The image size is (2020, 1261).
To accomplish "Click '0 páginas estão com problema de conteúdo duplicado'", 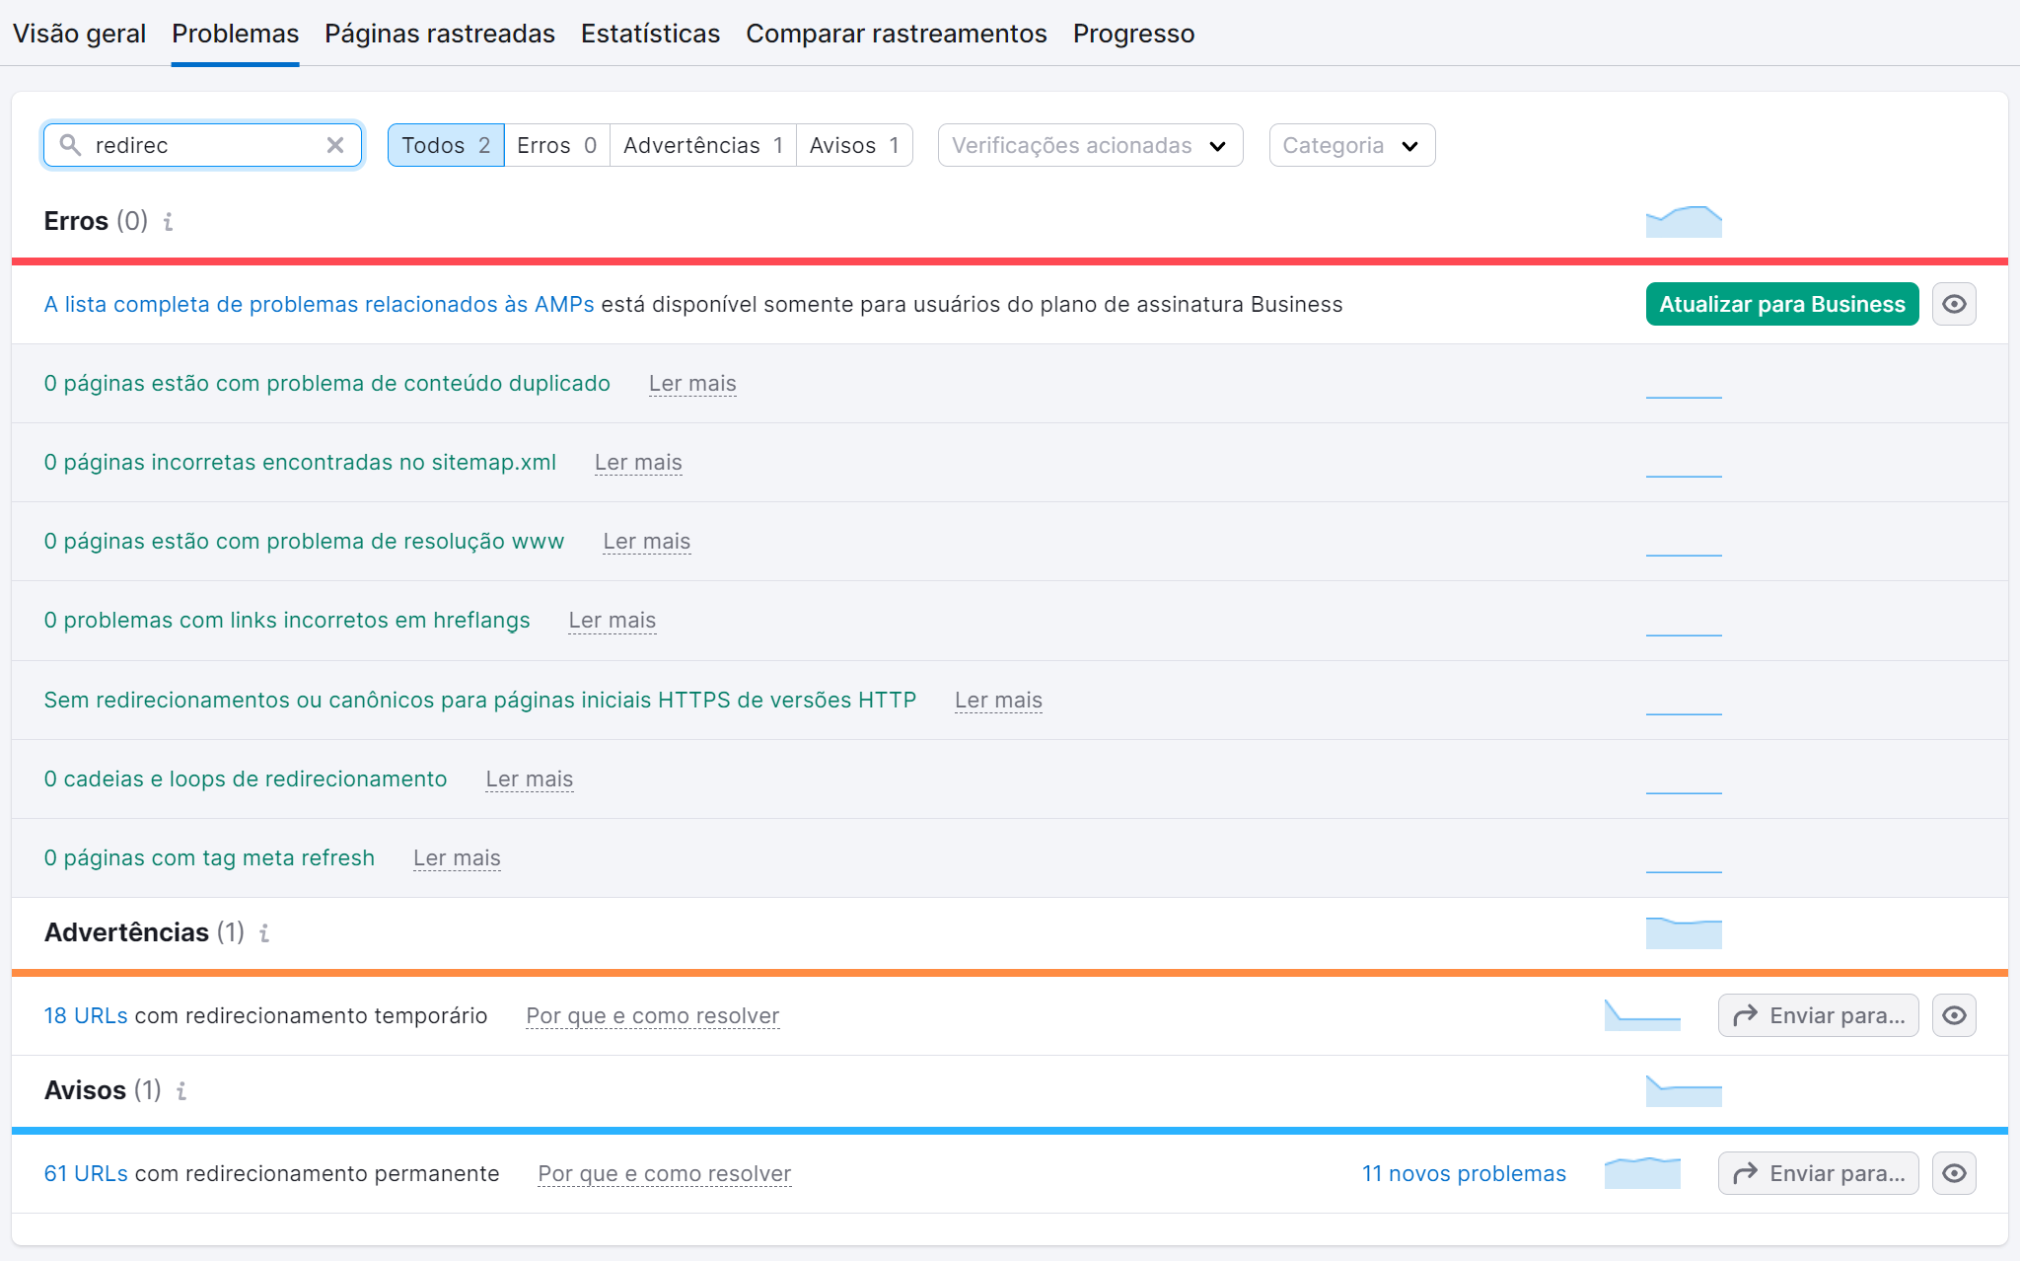I will [x=327, y=383].
